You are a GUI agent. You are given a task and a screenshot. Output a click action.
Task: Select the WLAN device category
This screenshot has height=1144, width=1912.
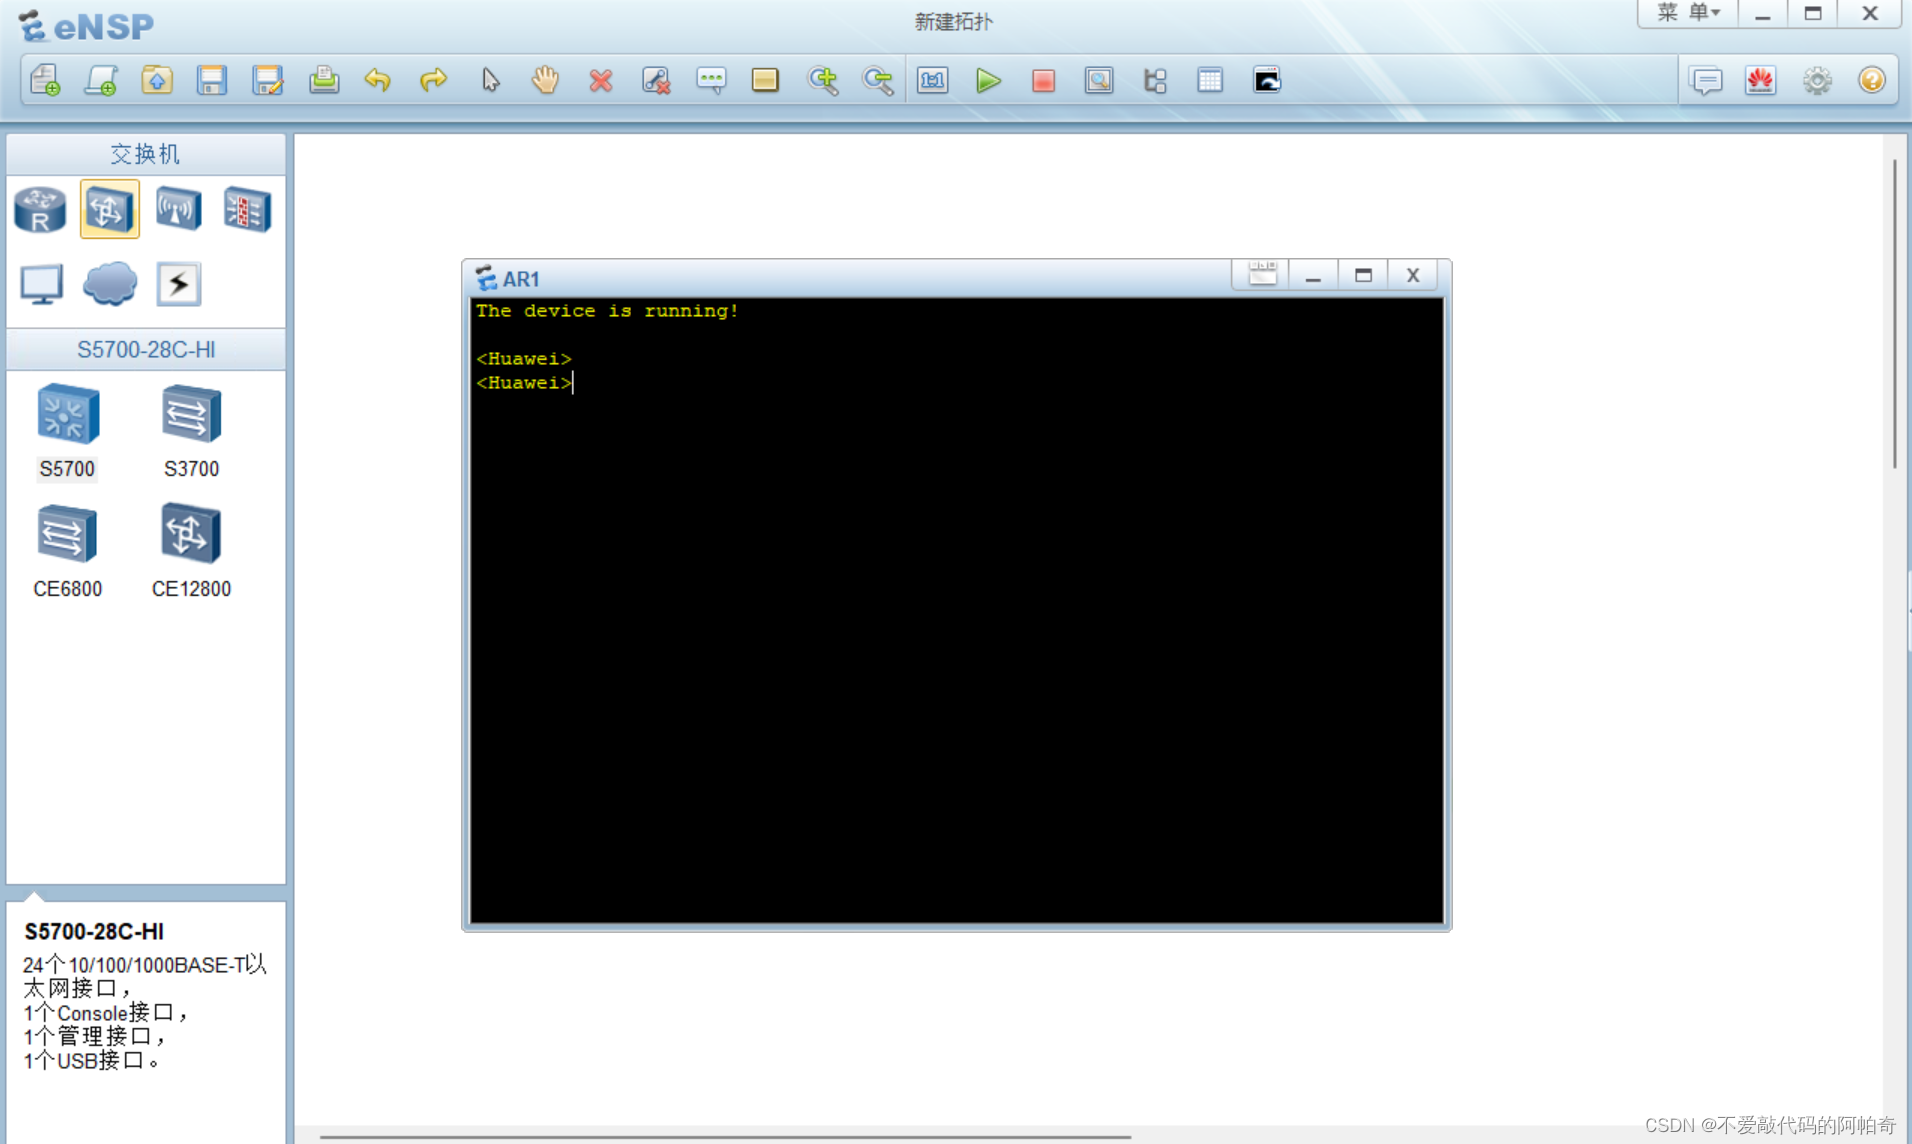coord(178,209)
